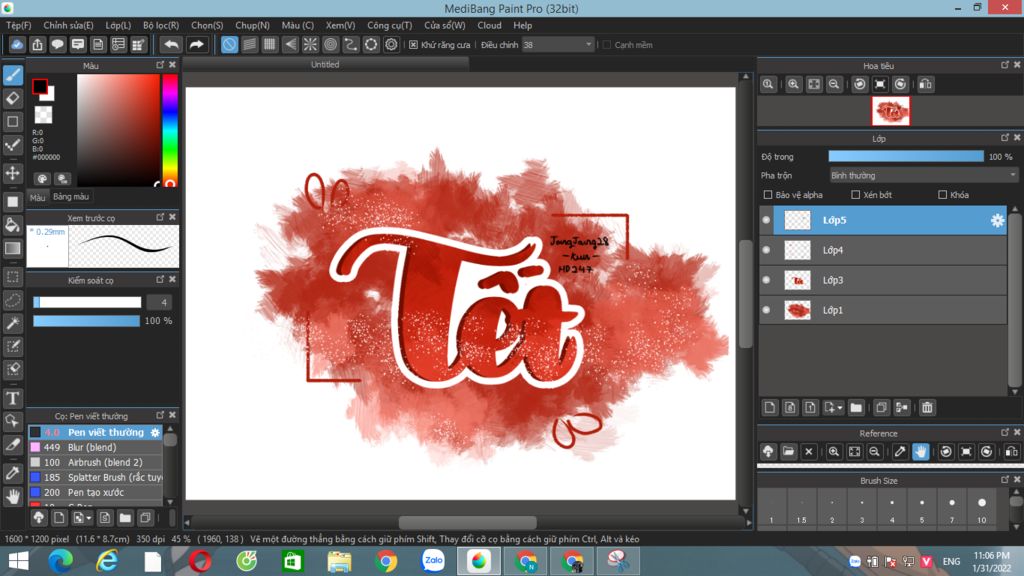
Task: Click the brush size value field showing 4
Action: pyautogui.click(x=160, y=302)
